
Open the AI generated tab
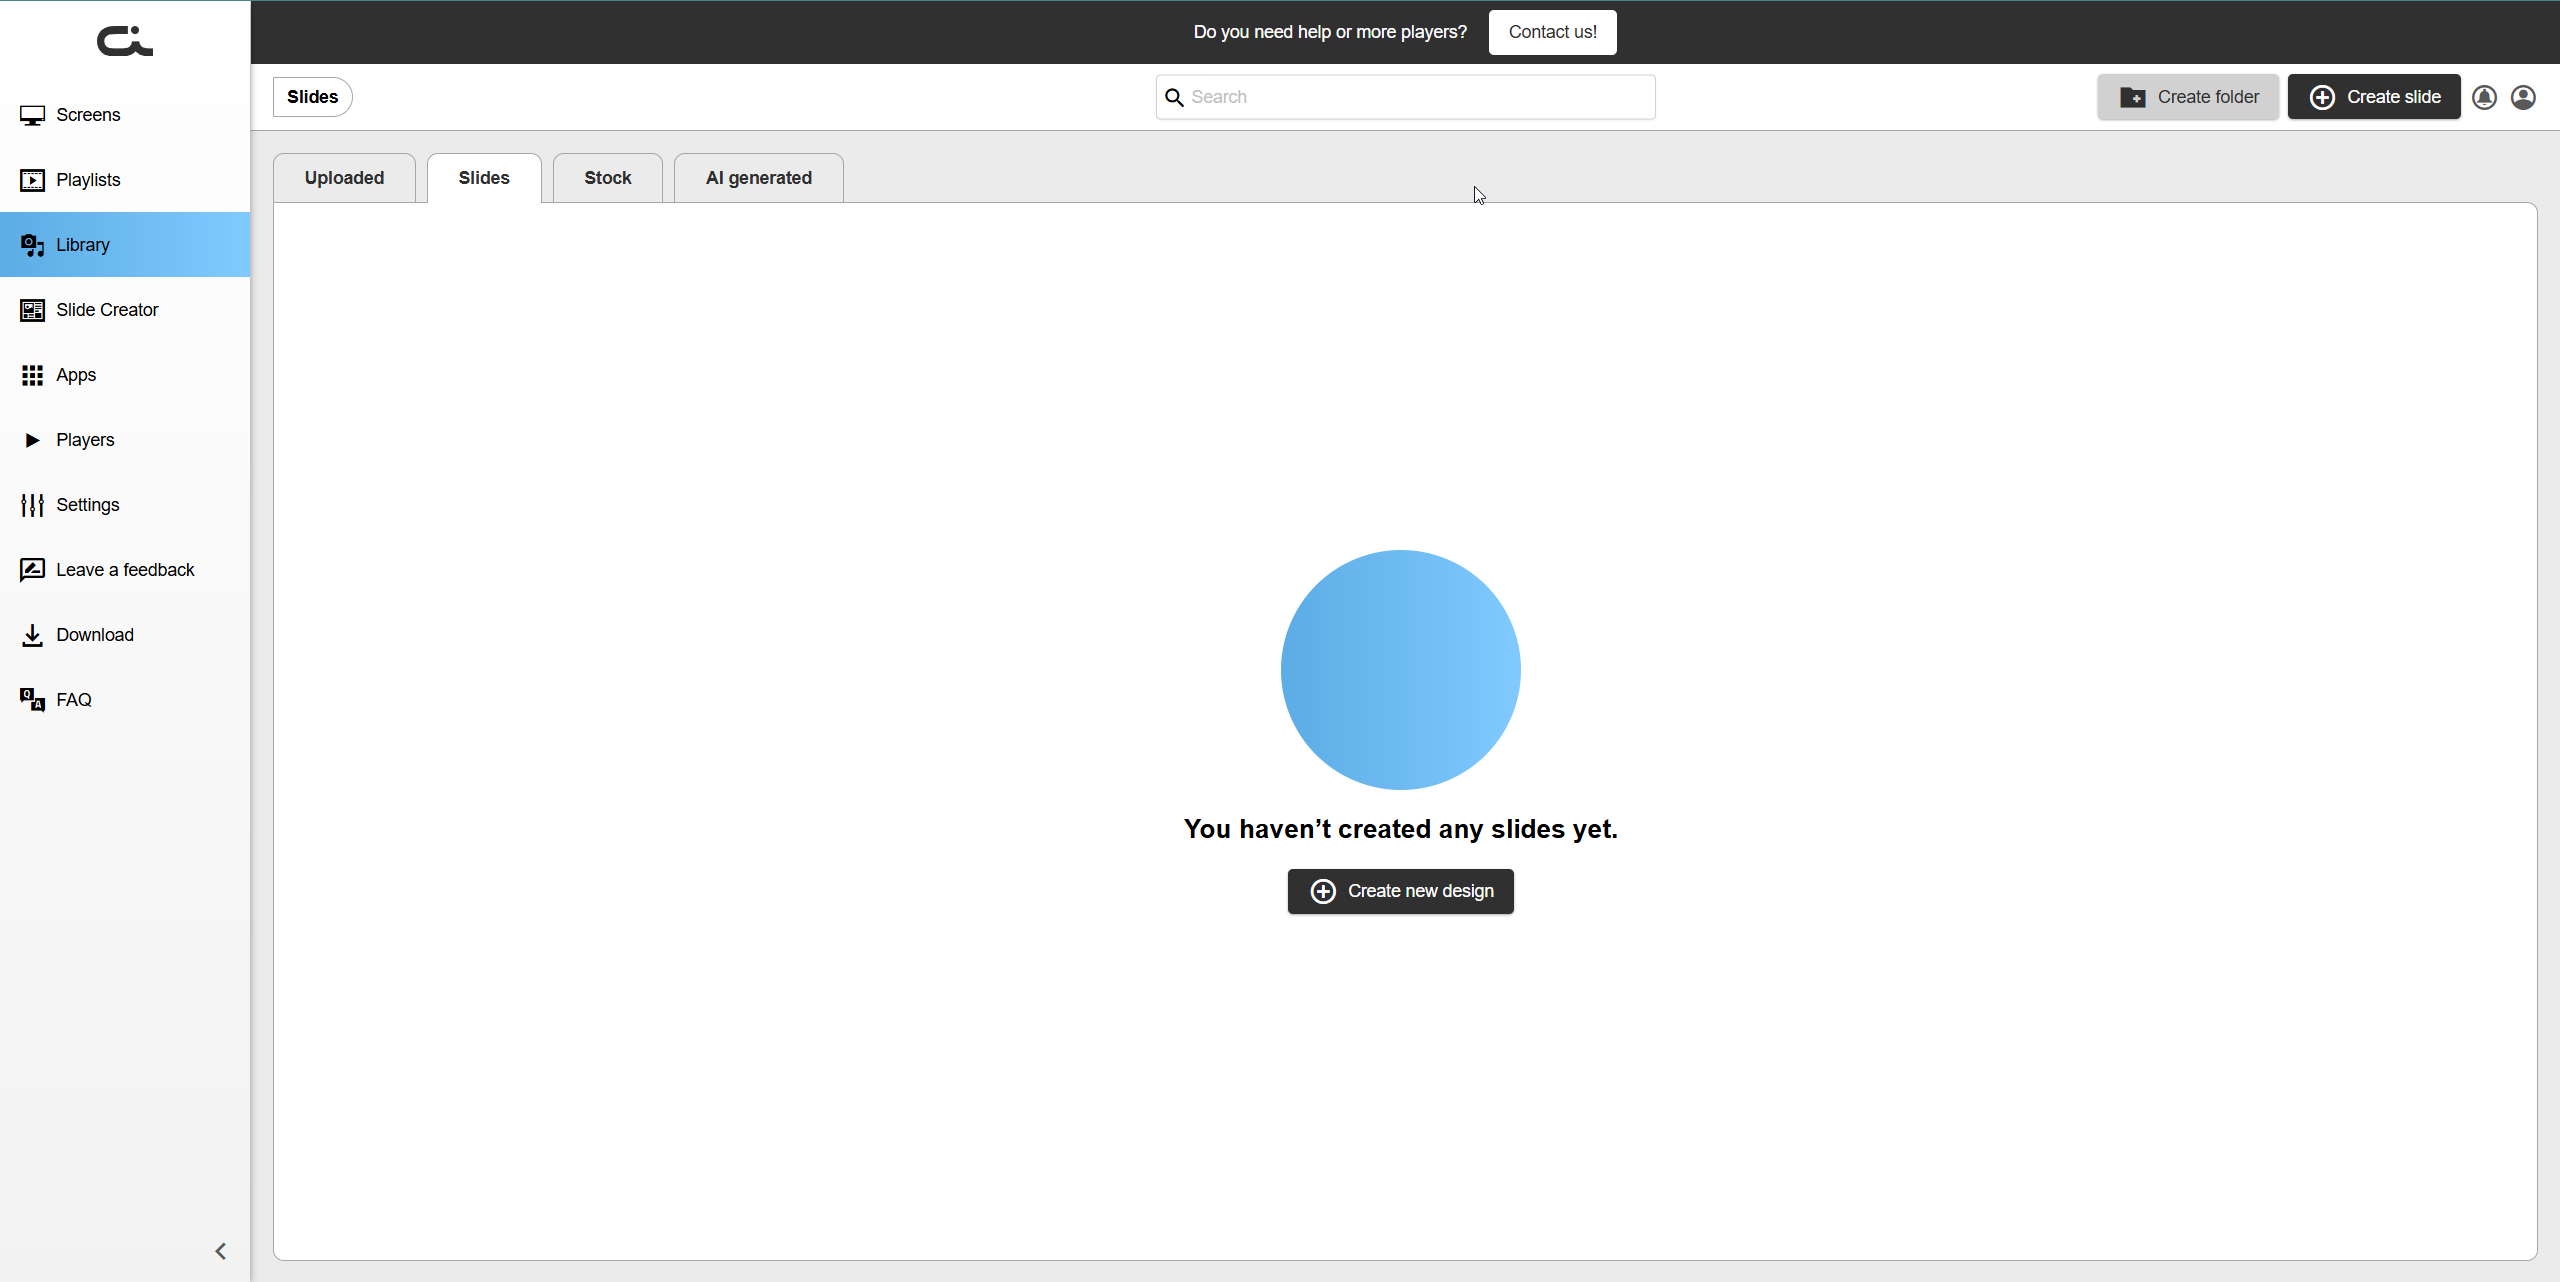pyautogui.click(x=758, y=178)
